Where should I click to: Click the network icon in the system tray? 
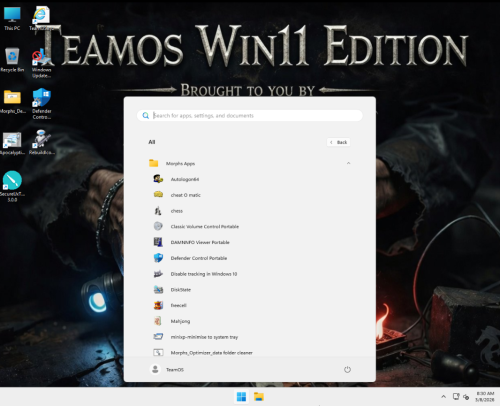click(456, 397)
